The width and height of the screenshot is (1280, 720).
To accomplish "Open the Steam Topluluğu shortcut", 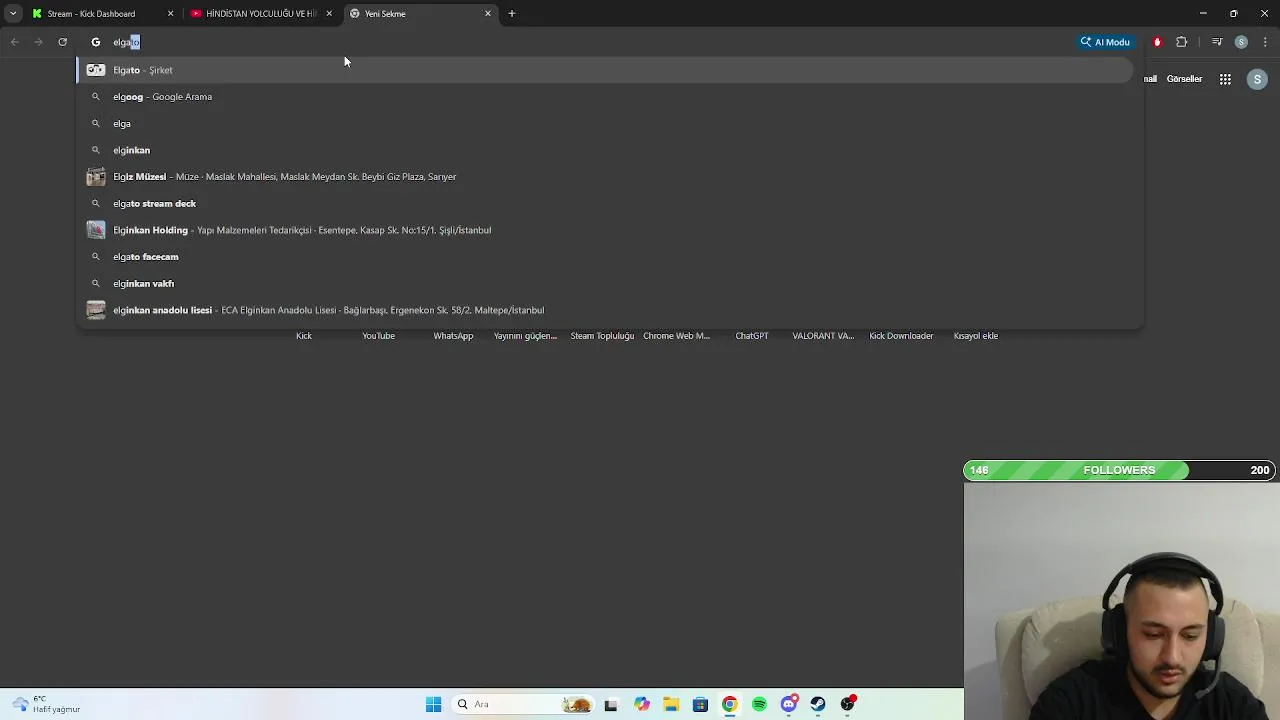I will (x=602, y=336).
